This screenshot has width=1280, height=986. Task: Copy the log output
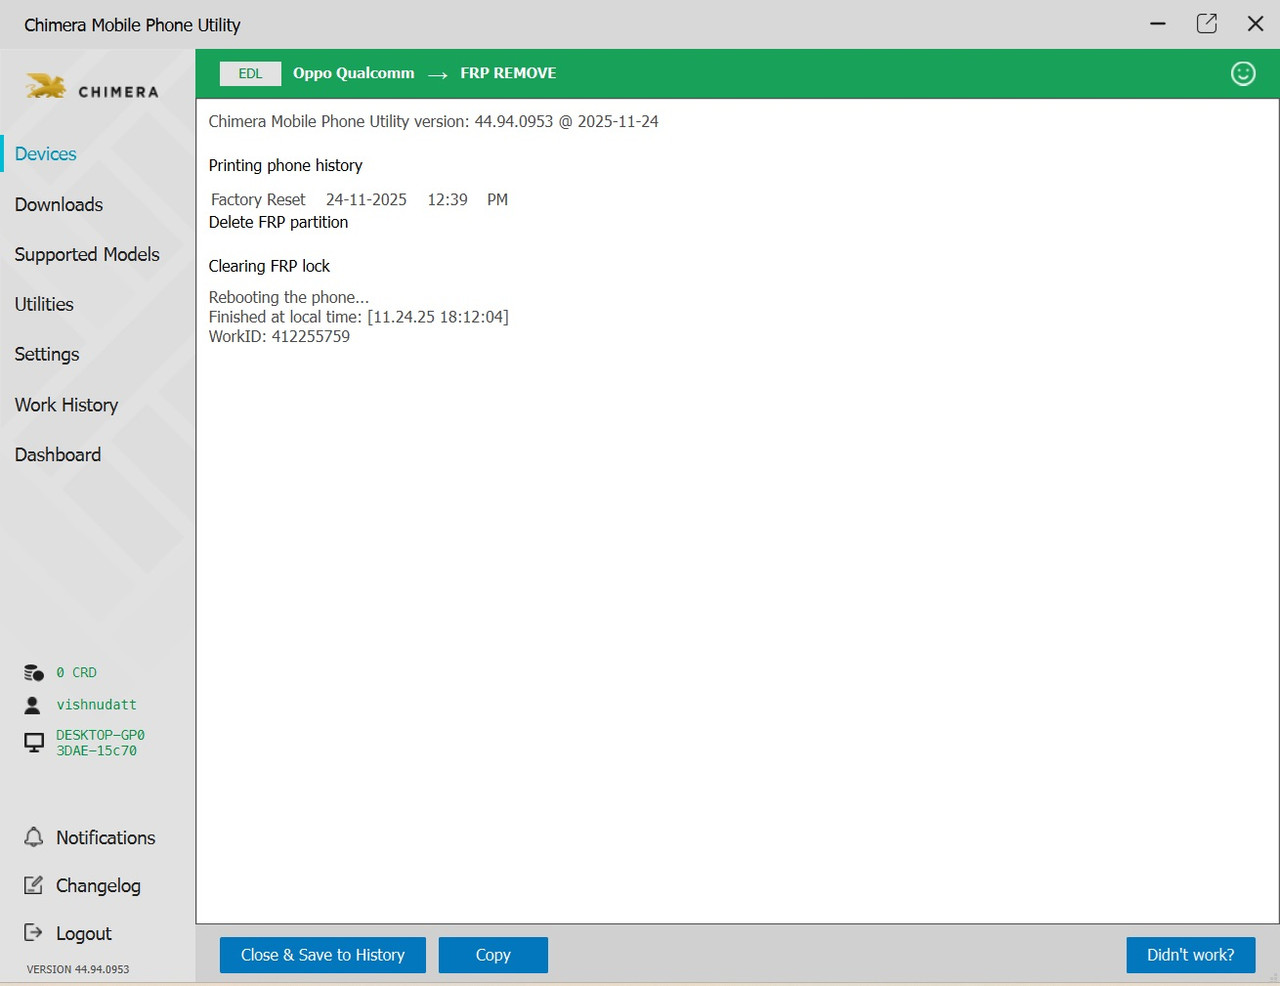coord(493,955)
